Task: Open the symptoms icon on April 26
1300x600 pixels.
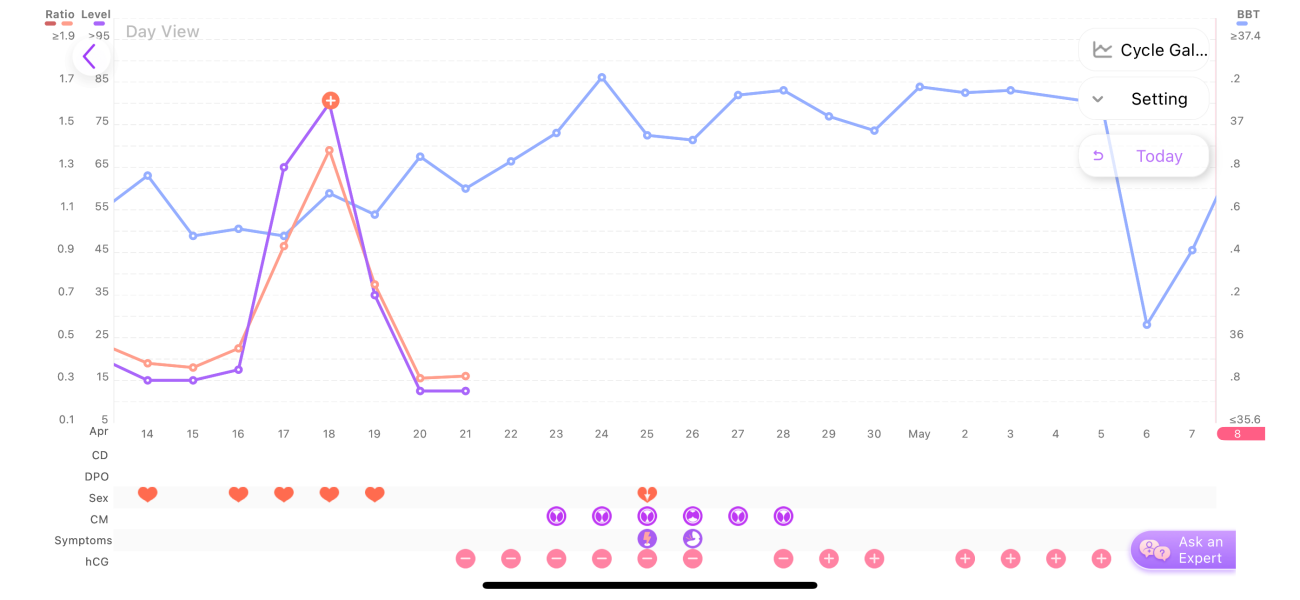Action: click(x=692, y=539)
